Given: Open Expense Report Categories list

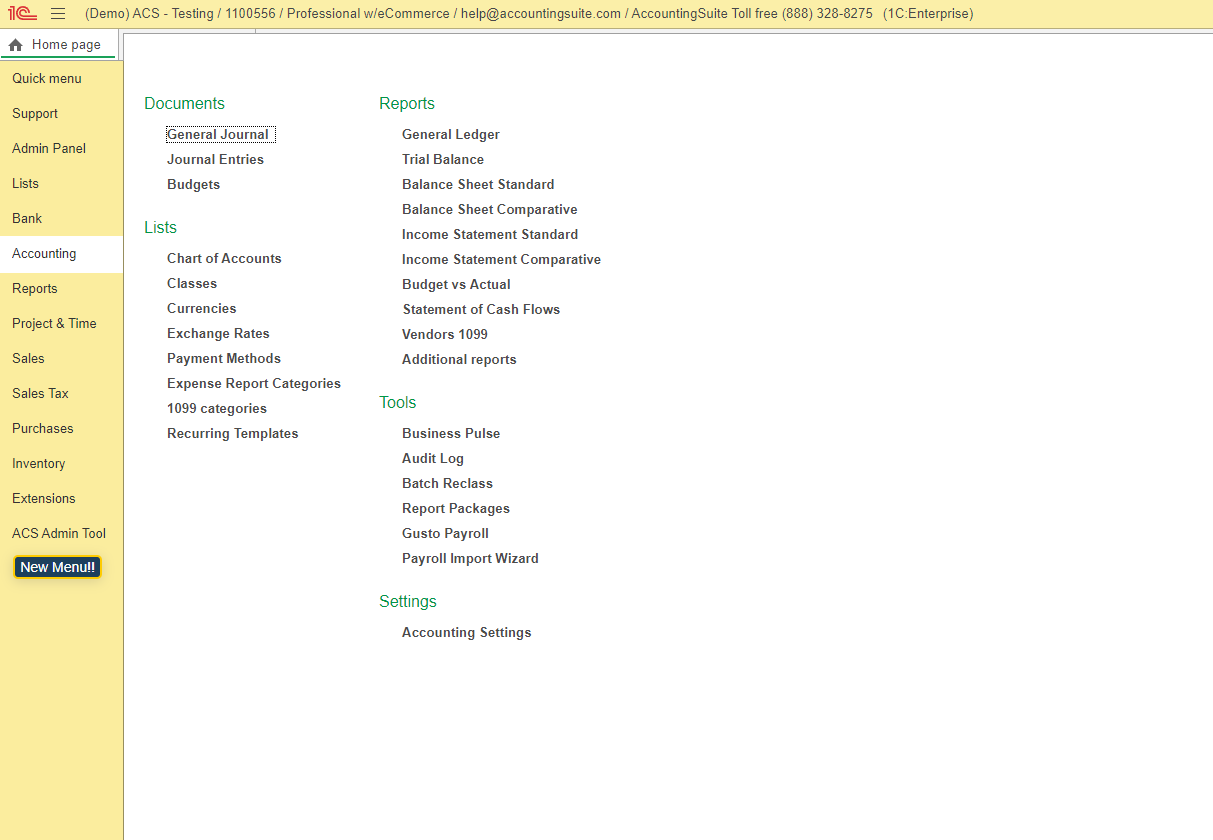Looking at the screenshot, I should (x=254, y=384).
